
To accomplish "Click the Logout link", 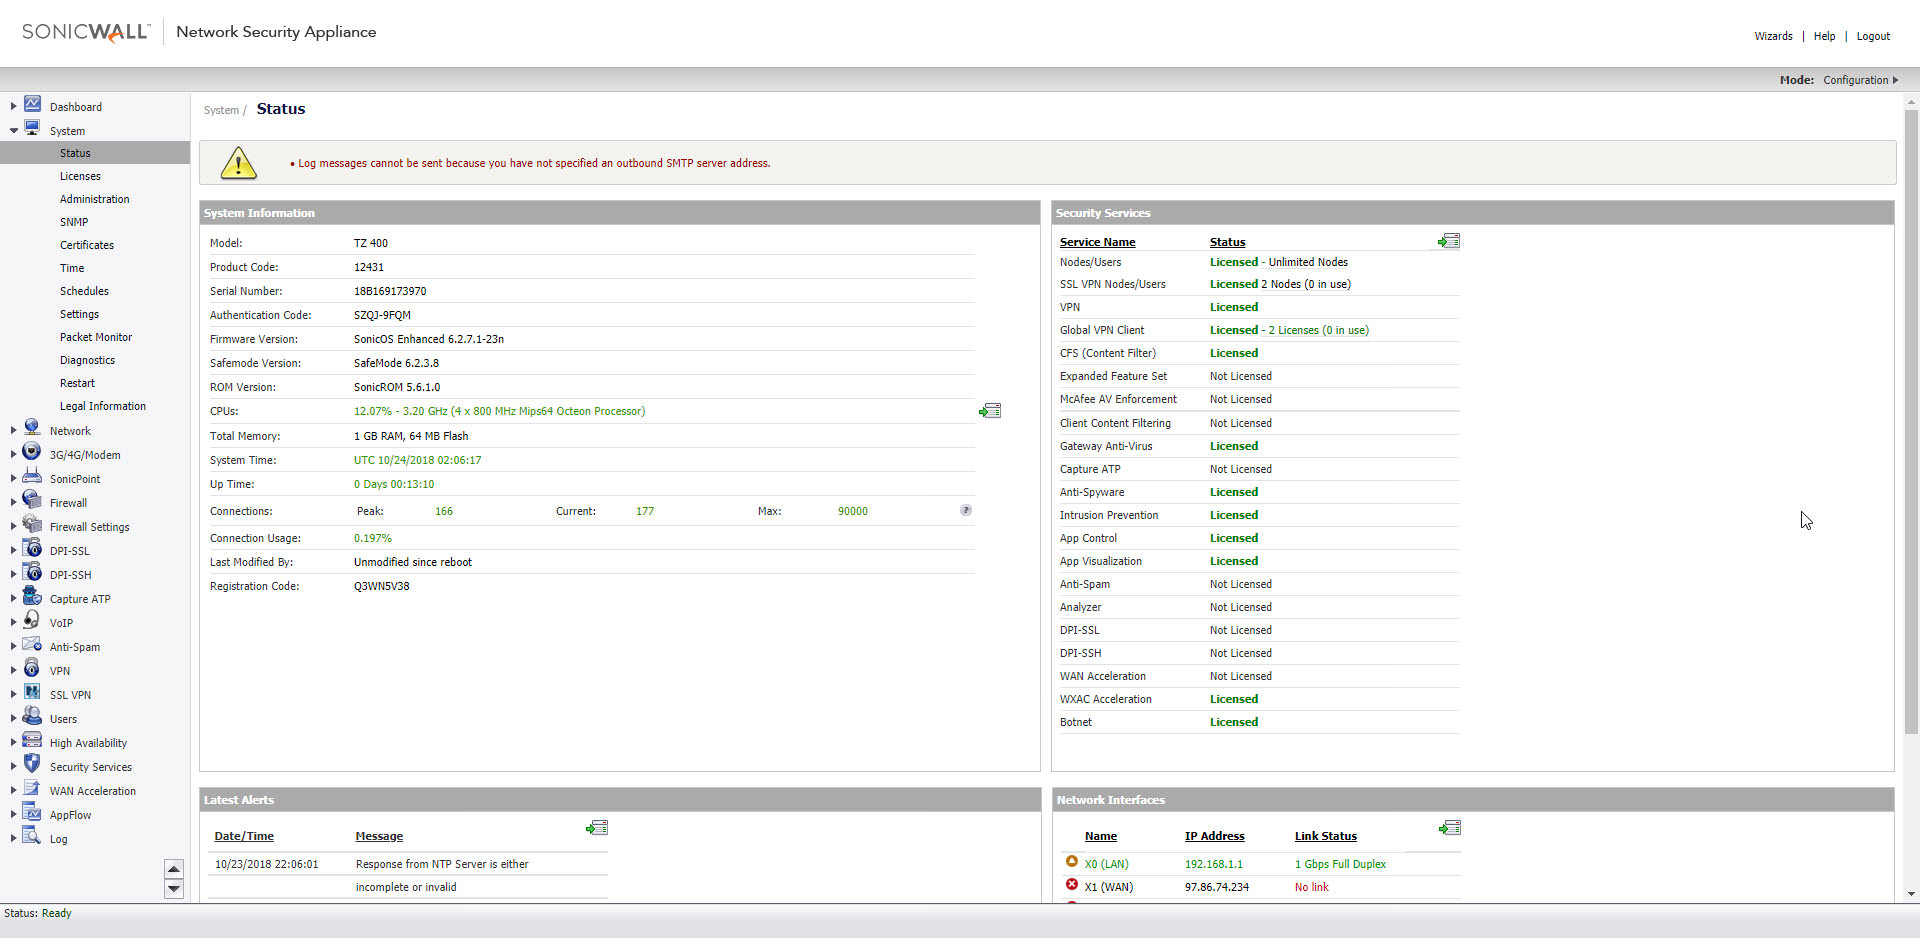I will (x=1873, y=36).
